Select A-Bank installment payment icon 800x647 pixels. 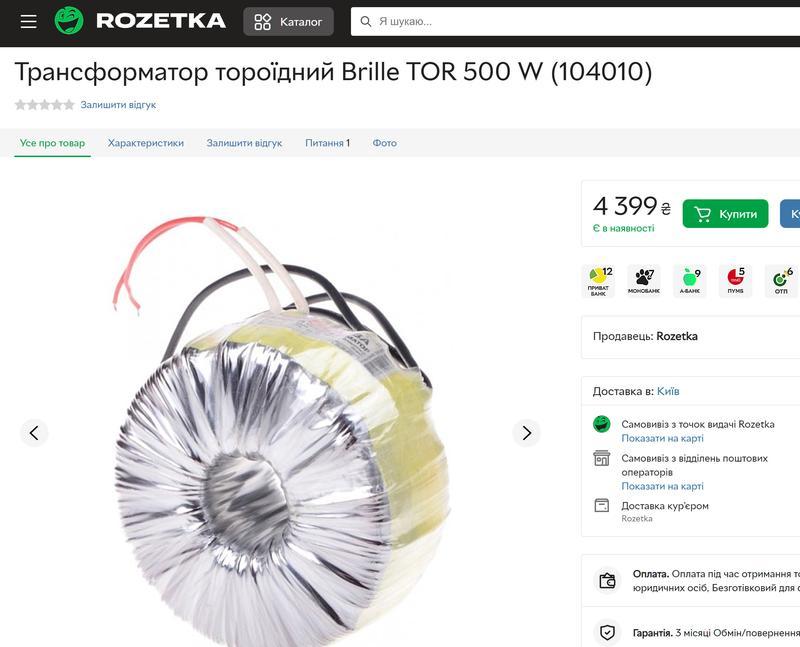point(690,279)
